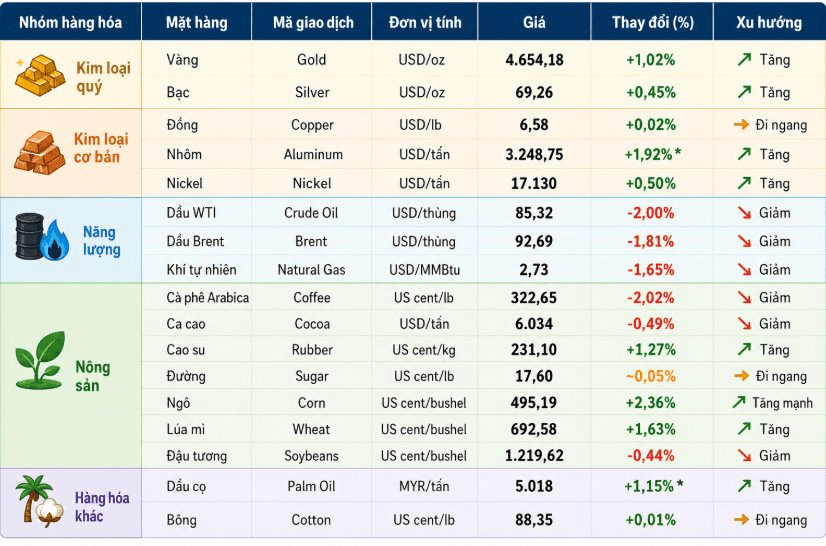
Task: Click the copper ingots icon for Kim loại cơ bản
Action: 40,152
